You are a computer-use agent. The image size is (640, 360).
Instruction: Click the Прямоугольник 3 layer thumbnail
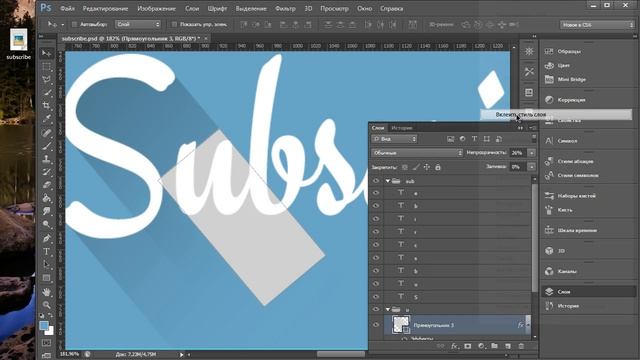(x=400, y=324)
